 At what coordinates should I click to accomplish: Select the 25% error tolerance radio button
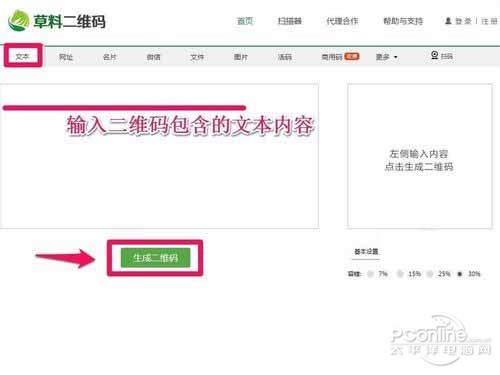[x=430, y=274]
